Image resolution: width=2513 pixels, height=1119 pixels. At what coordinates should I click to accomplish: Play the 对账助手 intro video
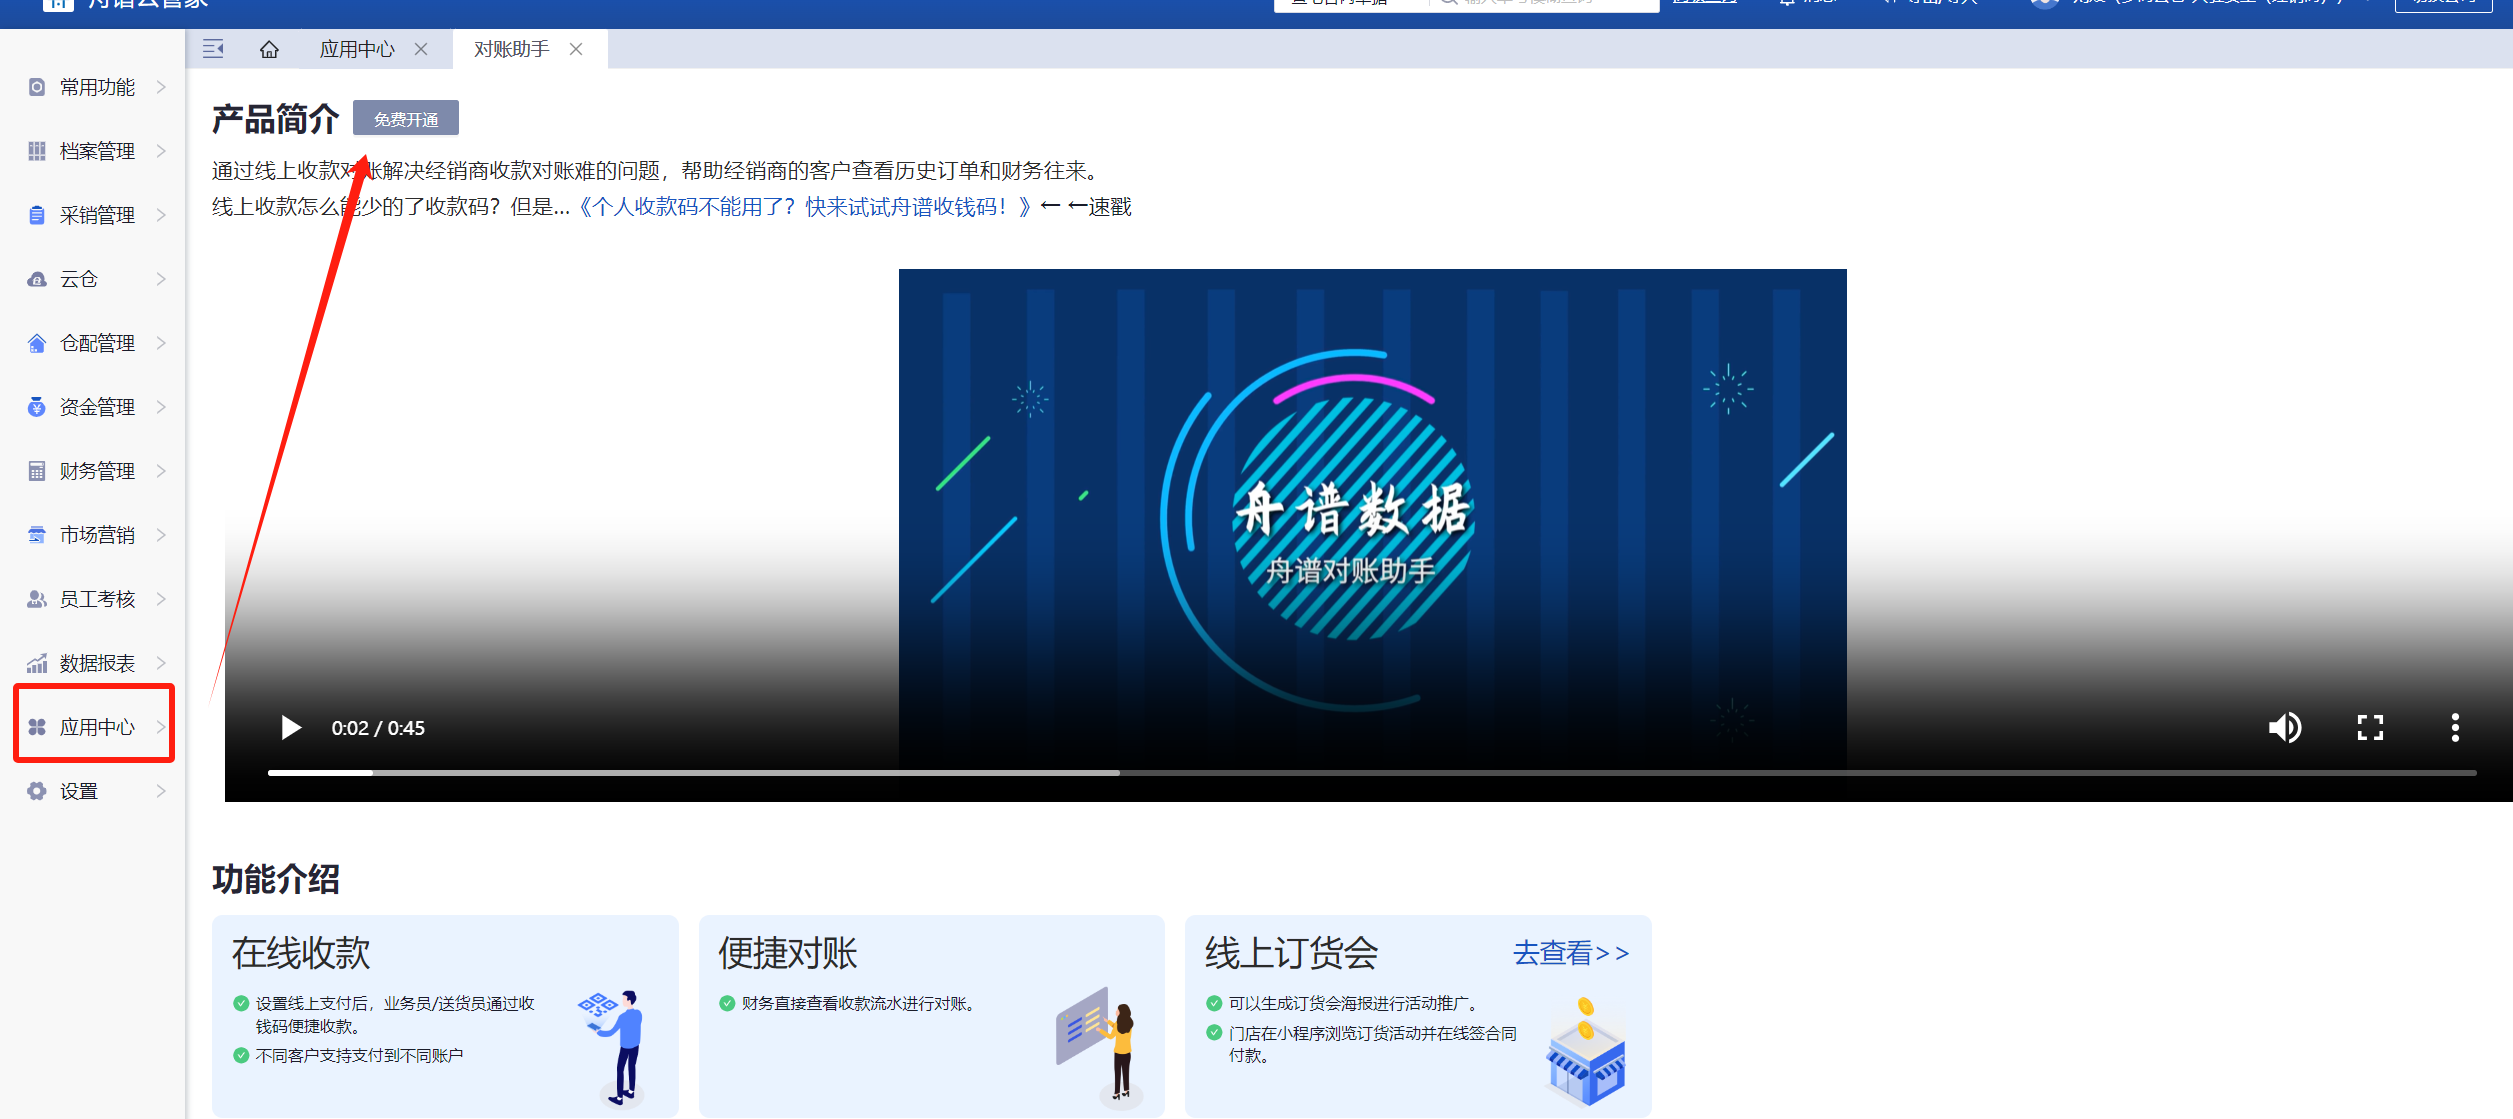coord(291,727)
